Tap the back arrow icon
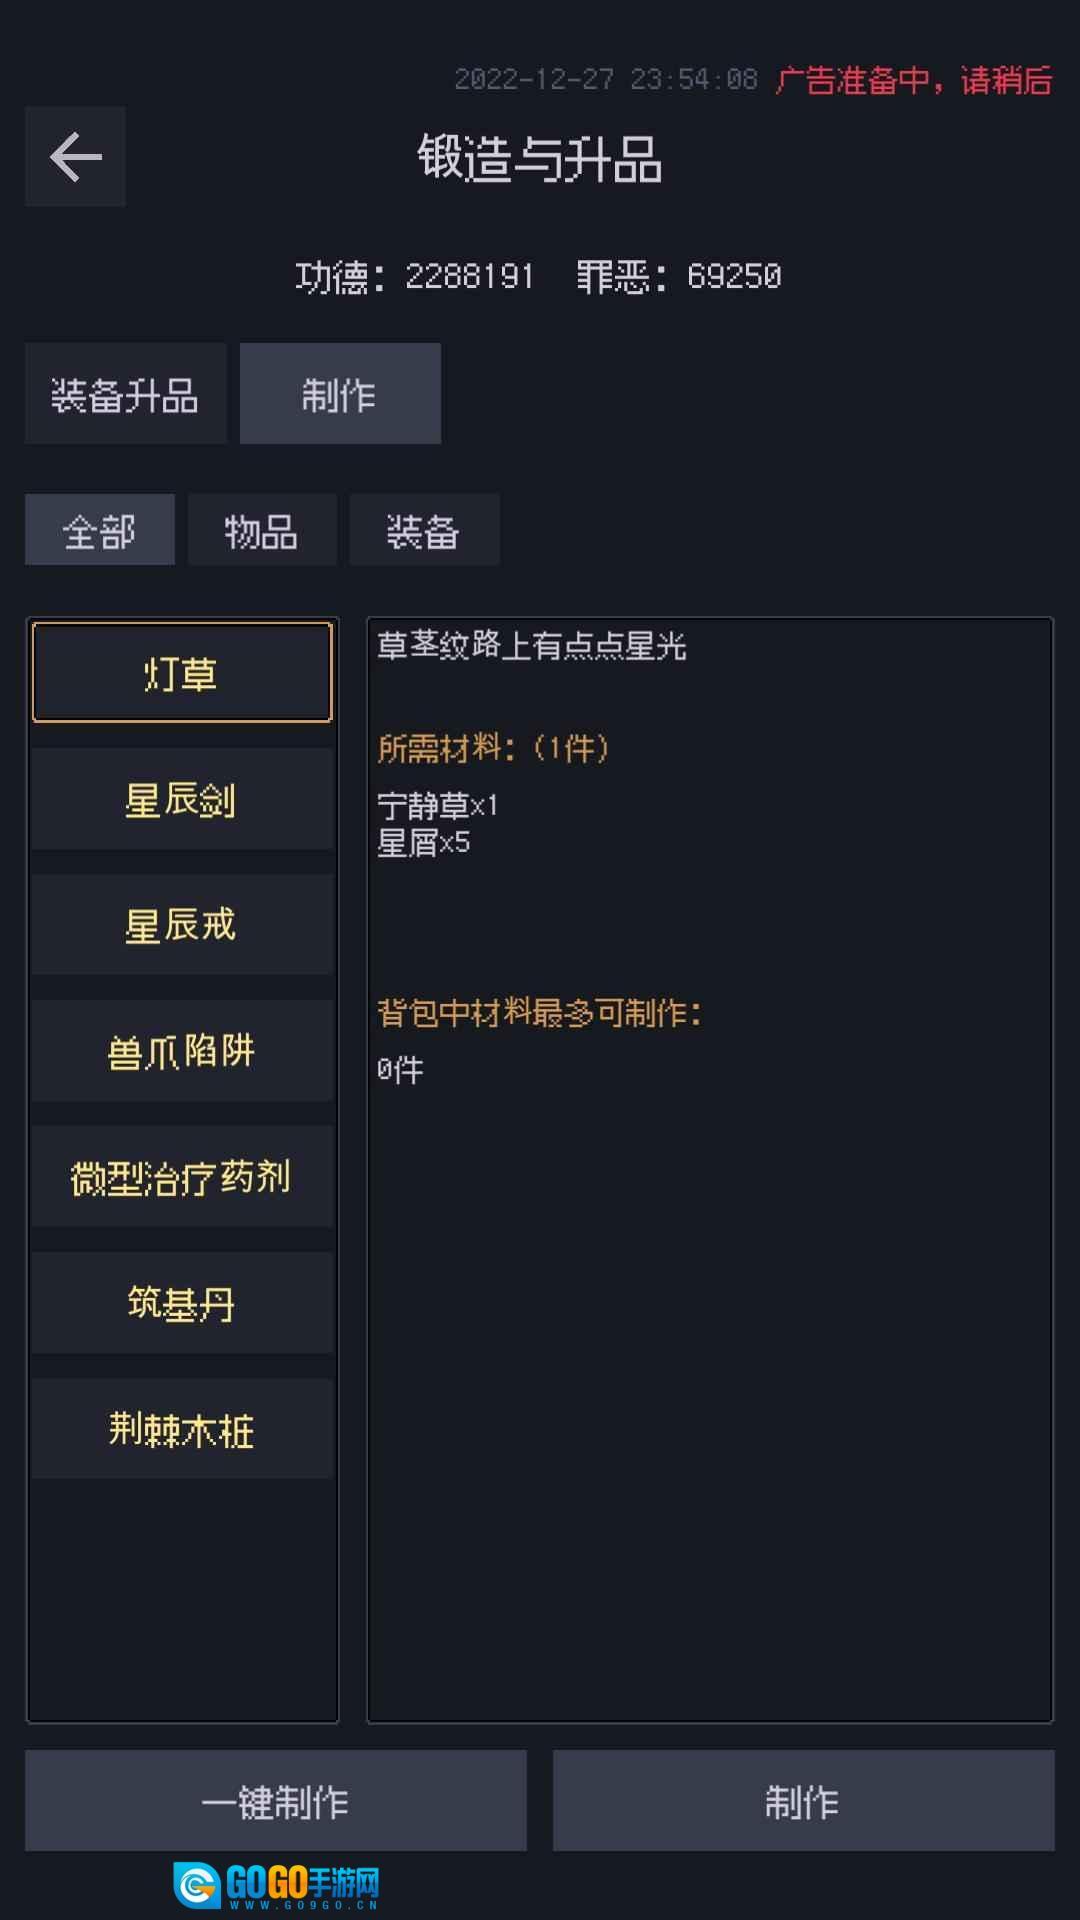Image resolution: width=1080 pixels, height=1920 pixels. 75,157
